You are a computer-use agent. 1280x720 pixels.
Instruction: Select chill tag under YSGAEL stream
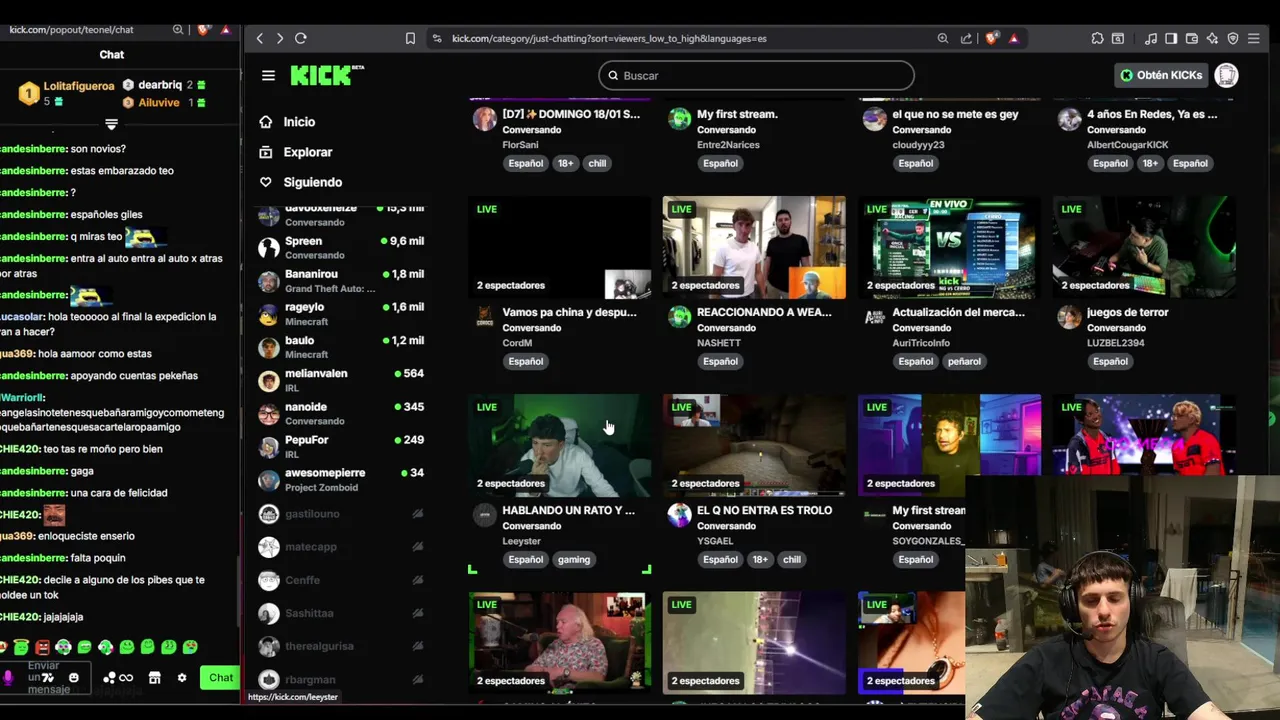[792, 559]
